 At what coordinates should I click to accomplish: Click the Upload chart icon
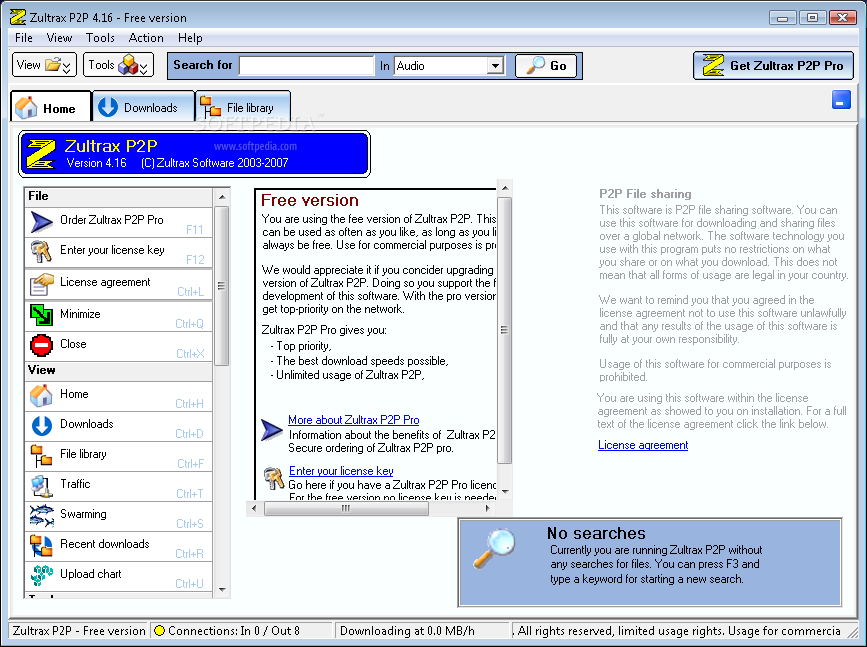(x=41, y=575)
